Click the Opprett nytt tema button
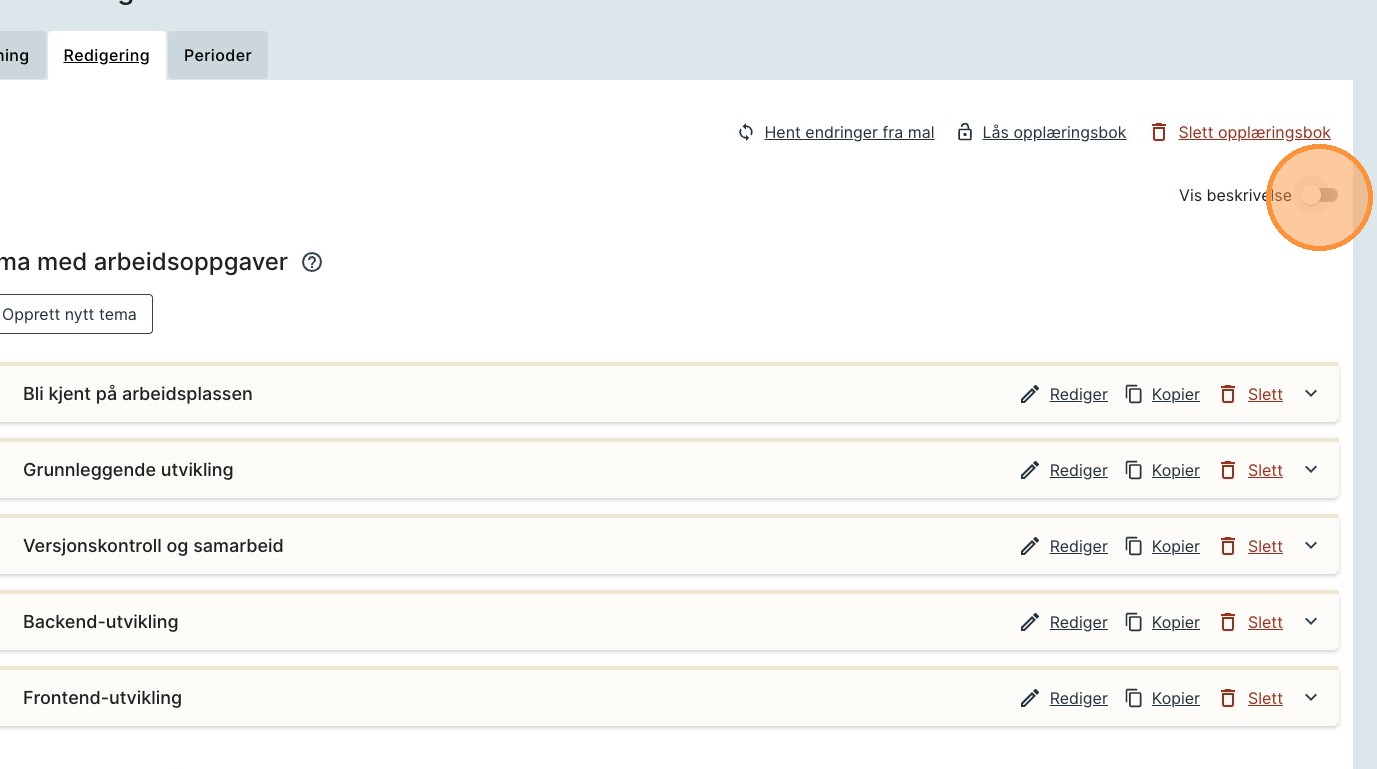Viewport: 1377px width, 769px height. 70,314
